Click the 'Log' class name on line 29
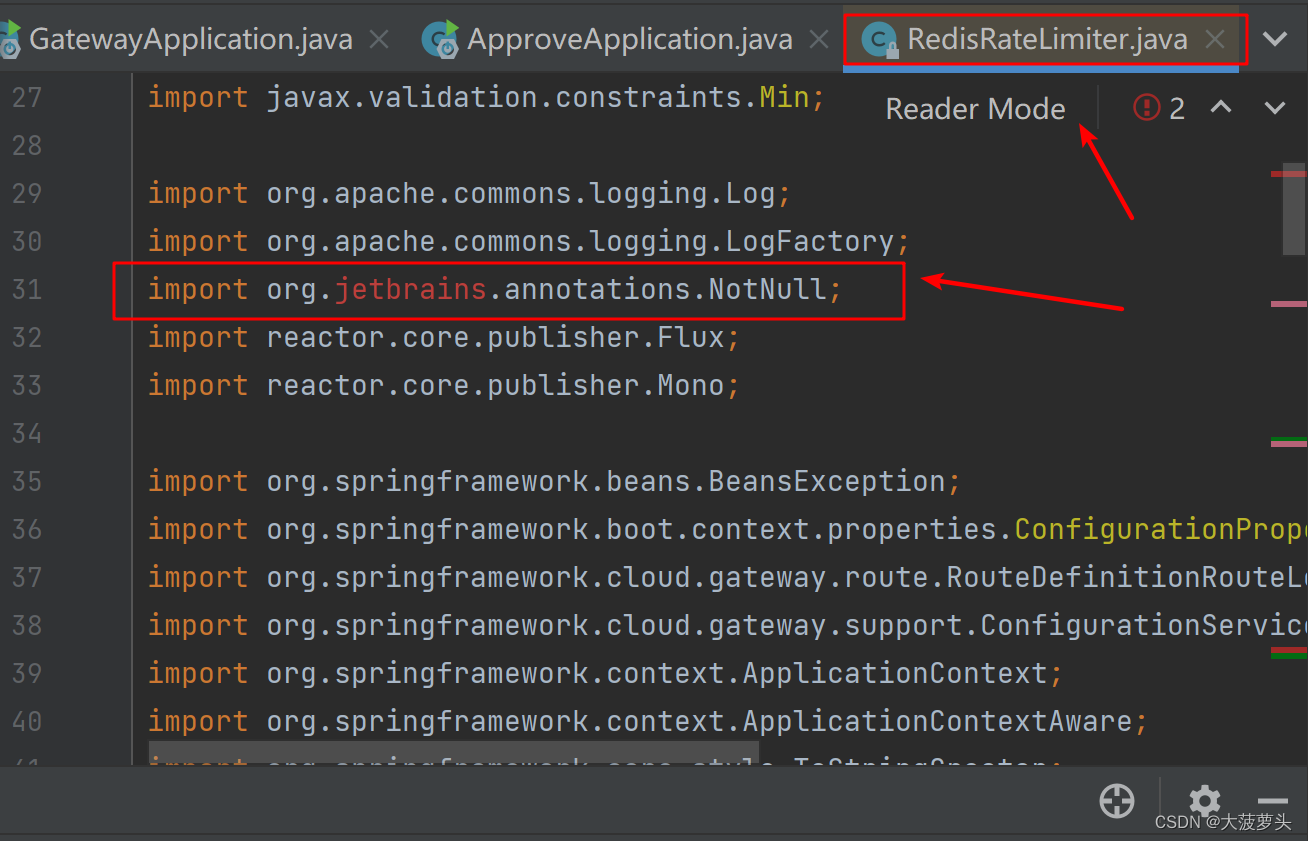Viewport: 1308px width, 841px height. 750,194
